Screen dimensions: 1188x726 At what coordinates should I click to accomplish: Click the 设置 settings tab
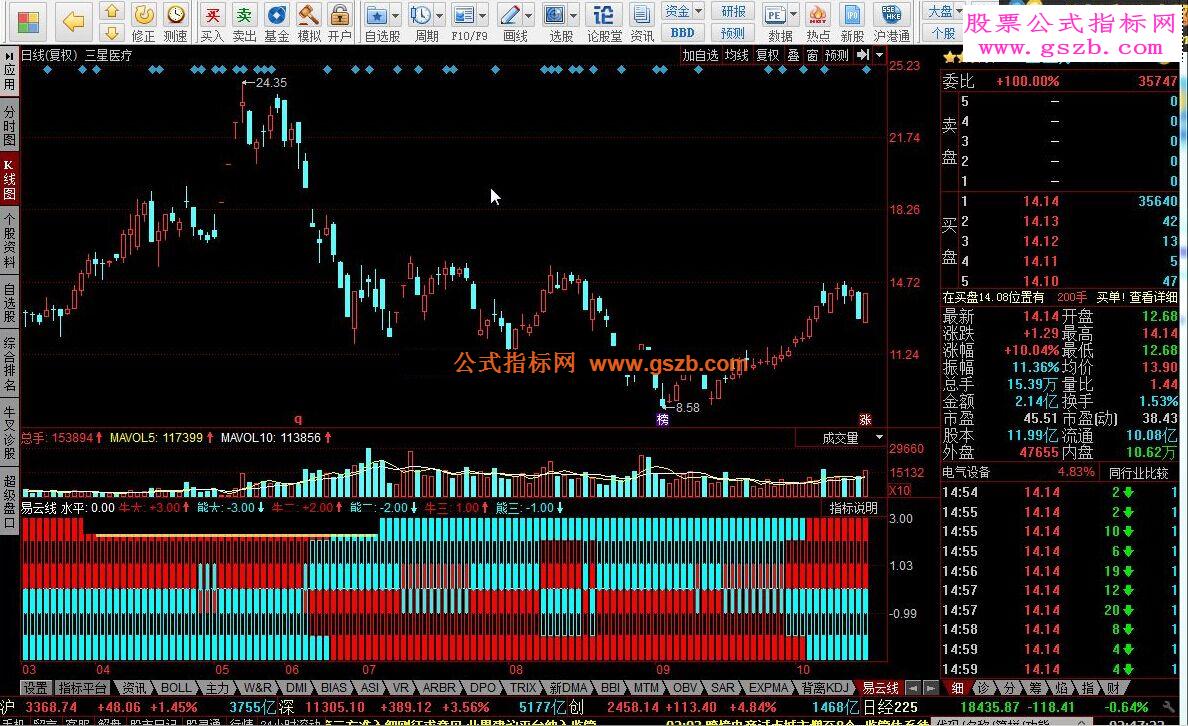(x=35, y=688)
